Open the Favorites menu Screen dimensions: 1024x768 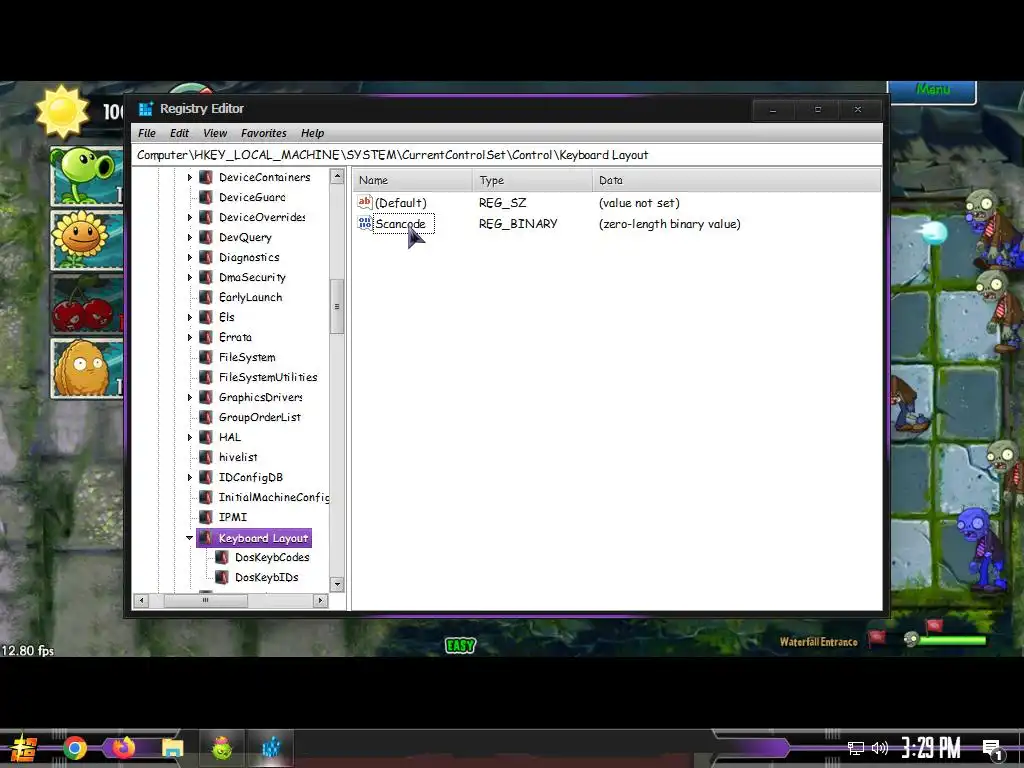264,133
